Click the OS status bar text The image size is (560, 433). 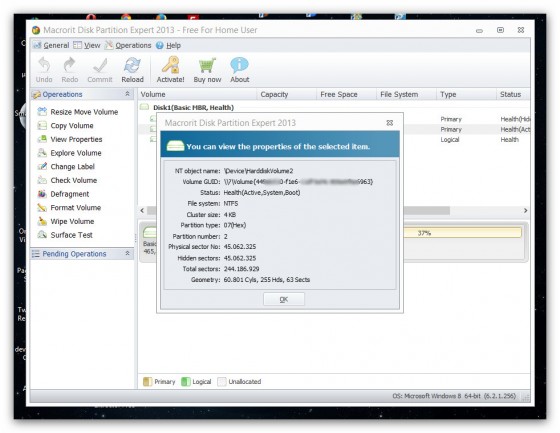click(x=454, y=396)
